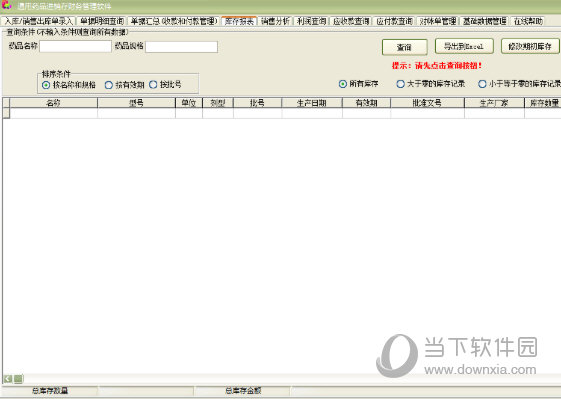Click the 单位 column header
Viewport: 561px width, 399px height.
click(x=189, y=103)
